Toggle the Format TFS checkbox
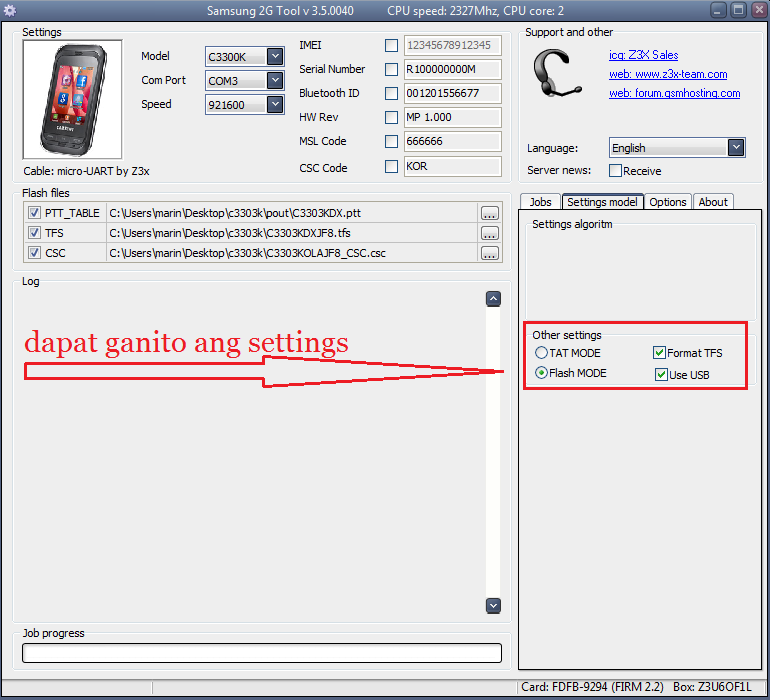Screen dimensions: 770x700 660,353
